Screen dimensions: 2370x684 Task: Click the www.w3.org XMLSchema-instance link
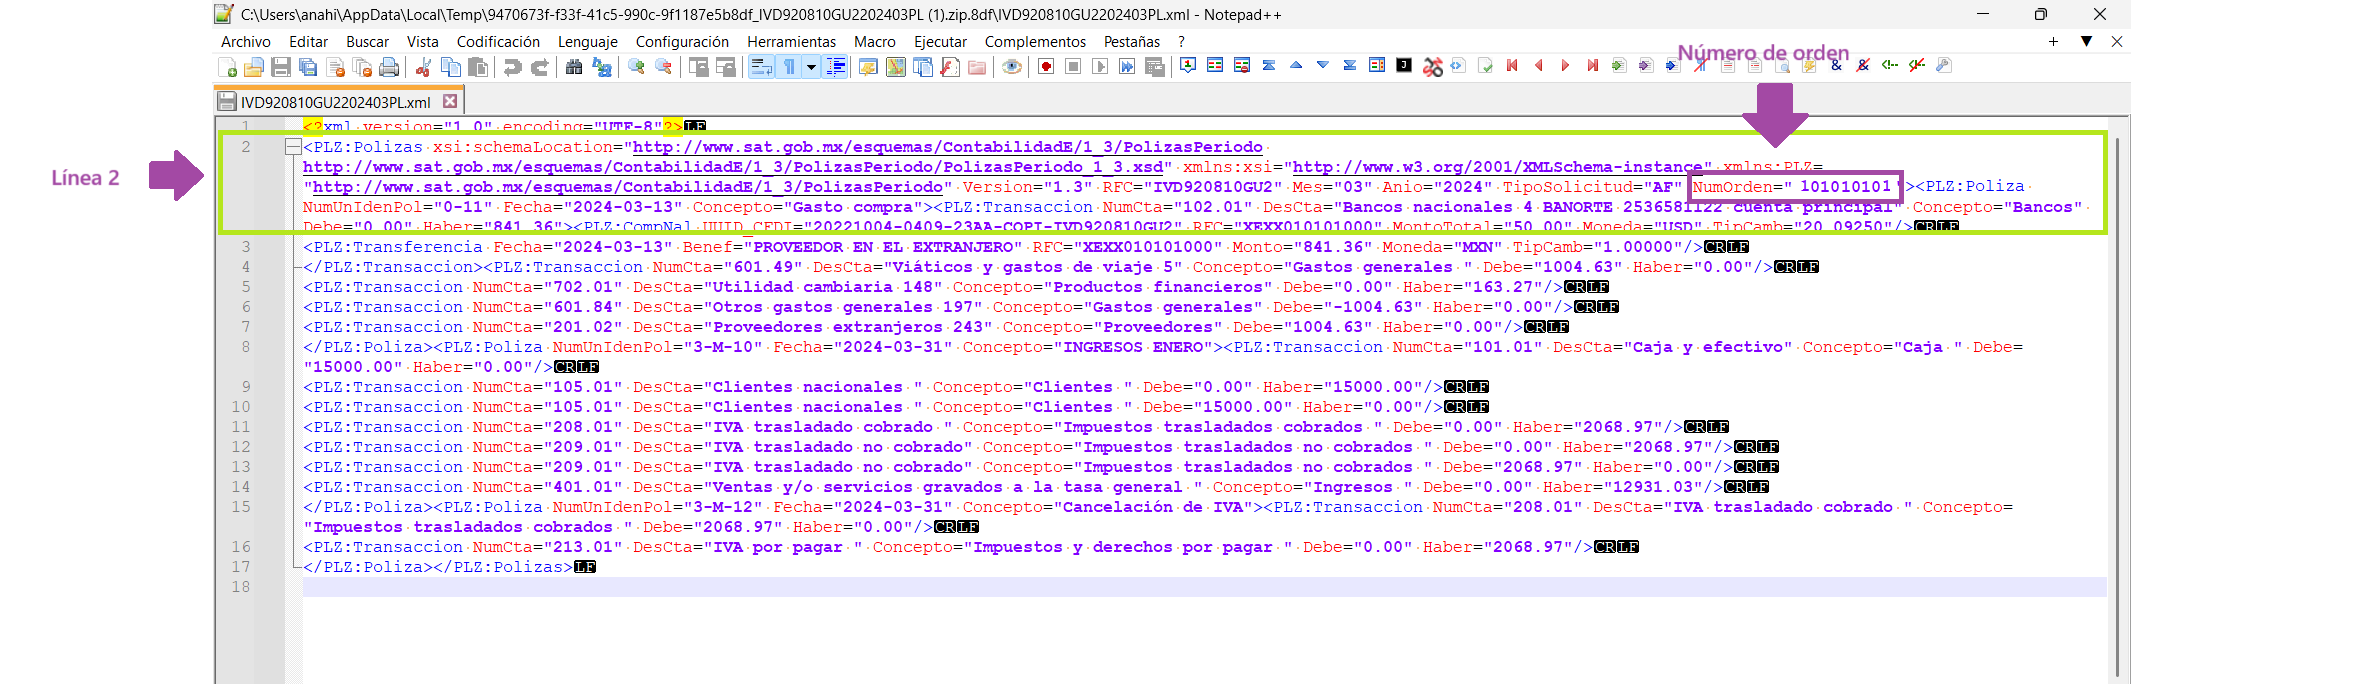coord(1496,167)
